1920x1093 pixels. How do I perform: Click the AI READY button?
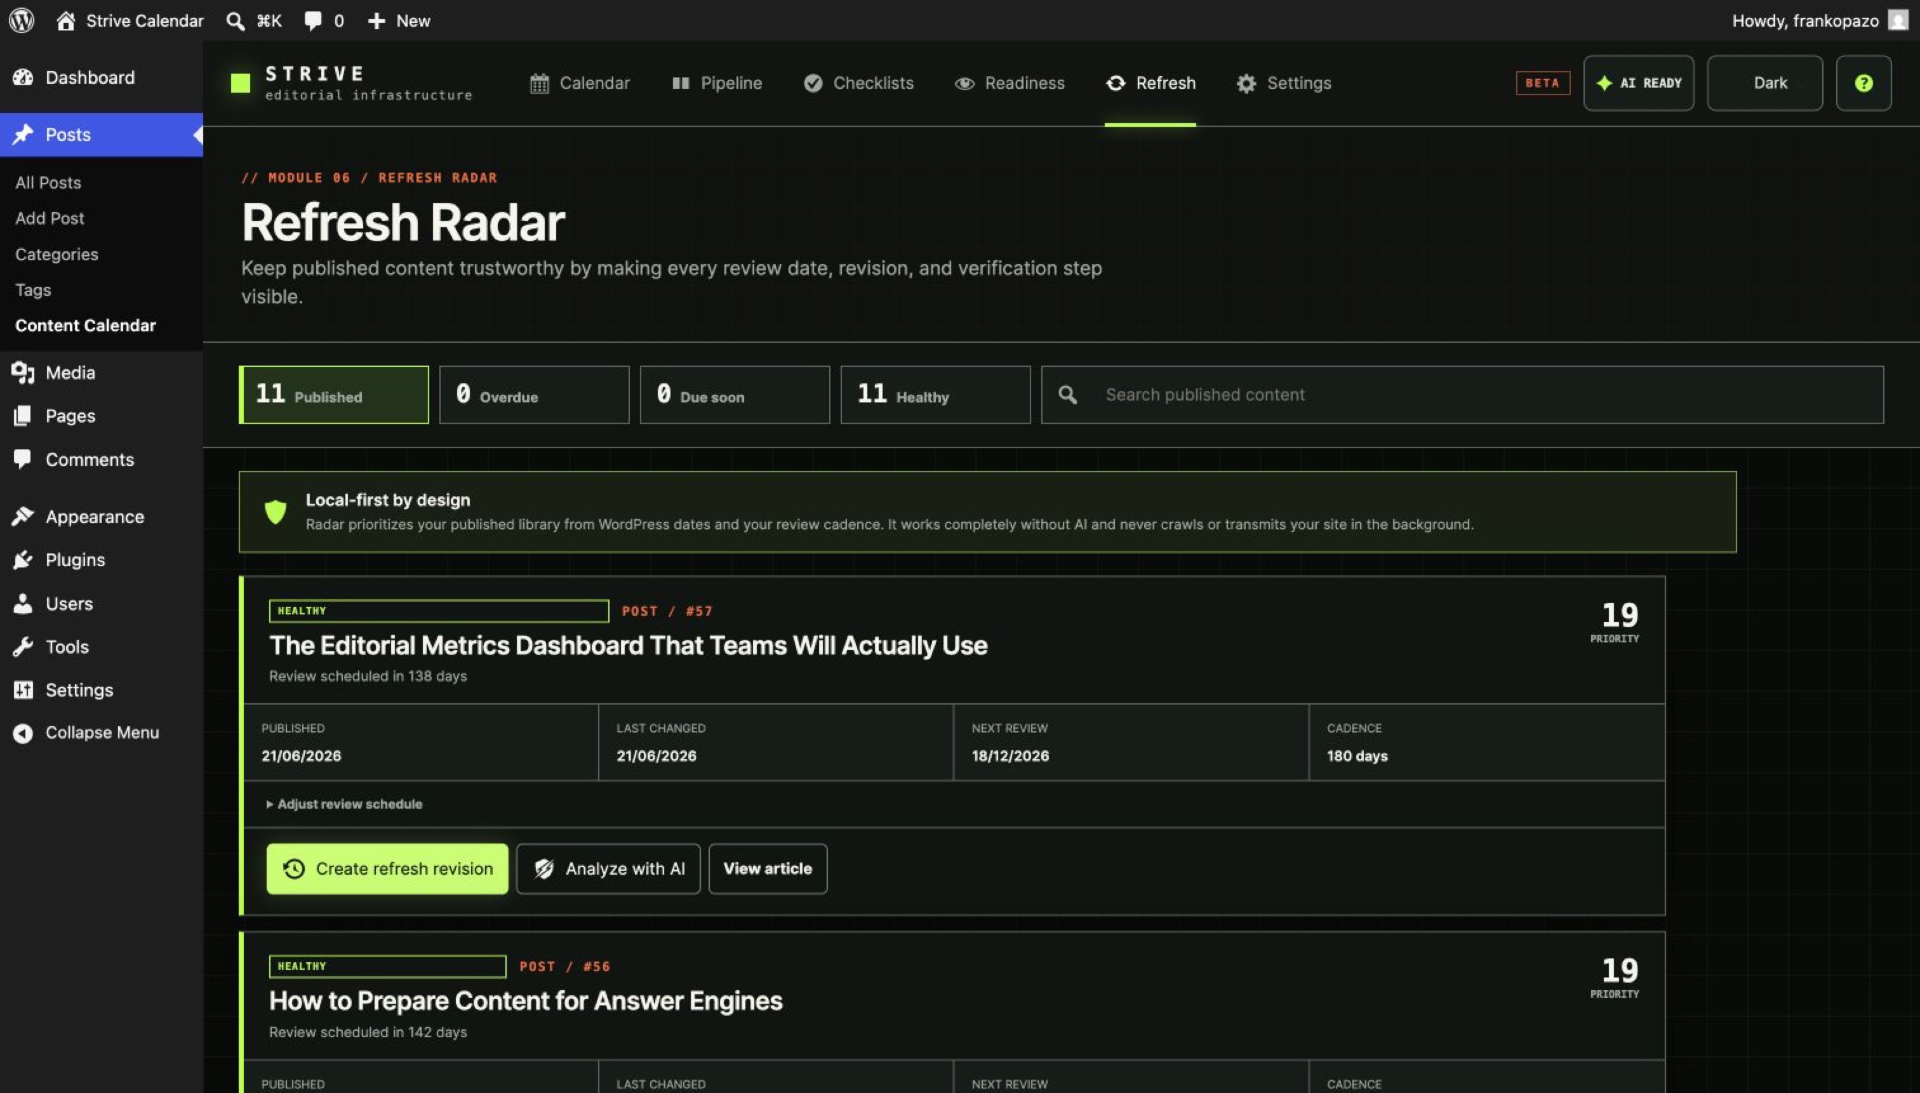[x=1638, y=83]
